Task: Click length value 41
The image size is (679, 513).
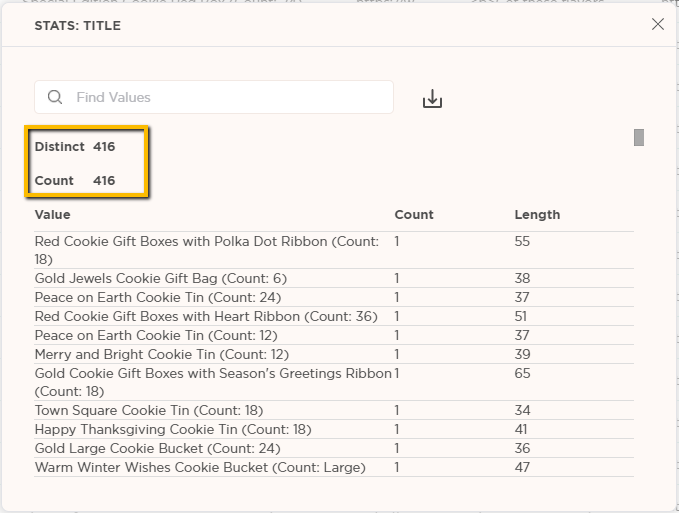Action: click(521, 429)
